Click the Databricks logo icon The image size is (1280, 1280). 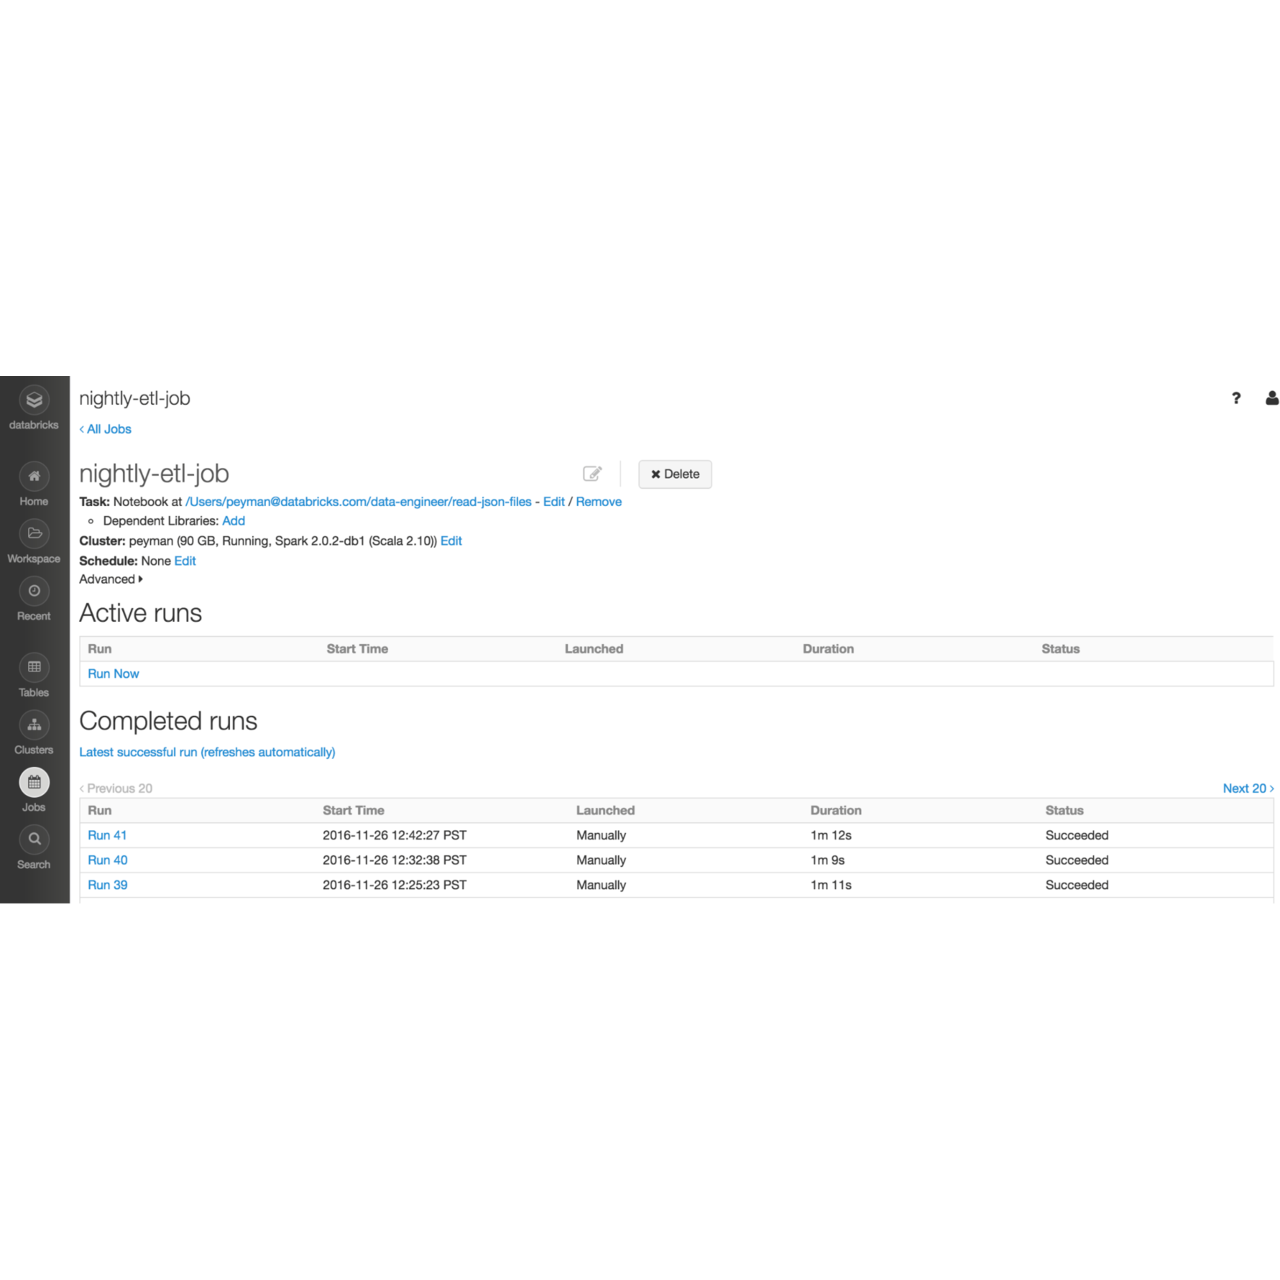(34, 401)
